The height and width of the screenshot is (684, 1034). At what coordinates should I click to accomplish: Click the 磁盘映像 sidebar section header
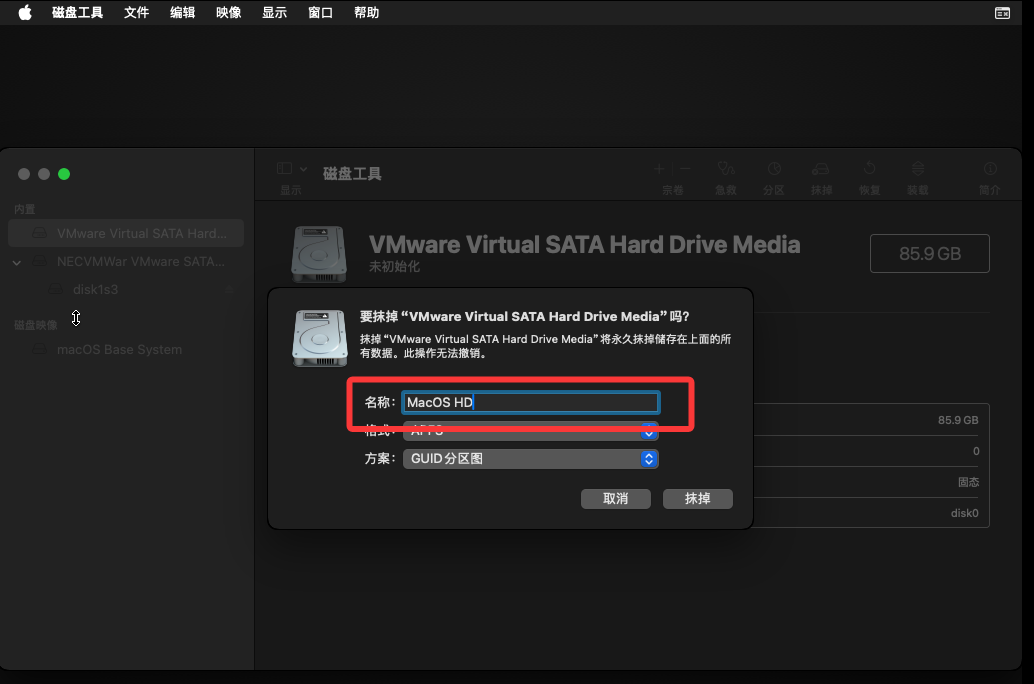[36, 325]
